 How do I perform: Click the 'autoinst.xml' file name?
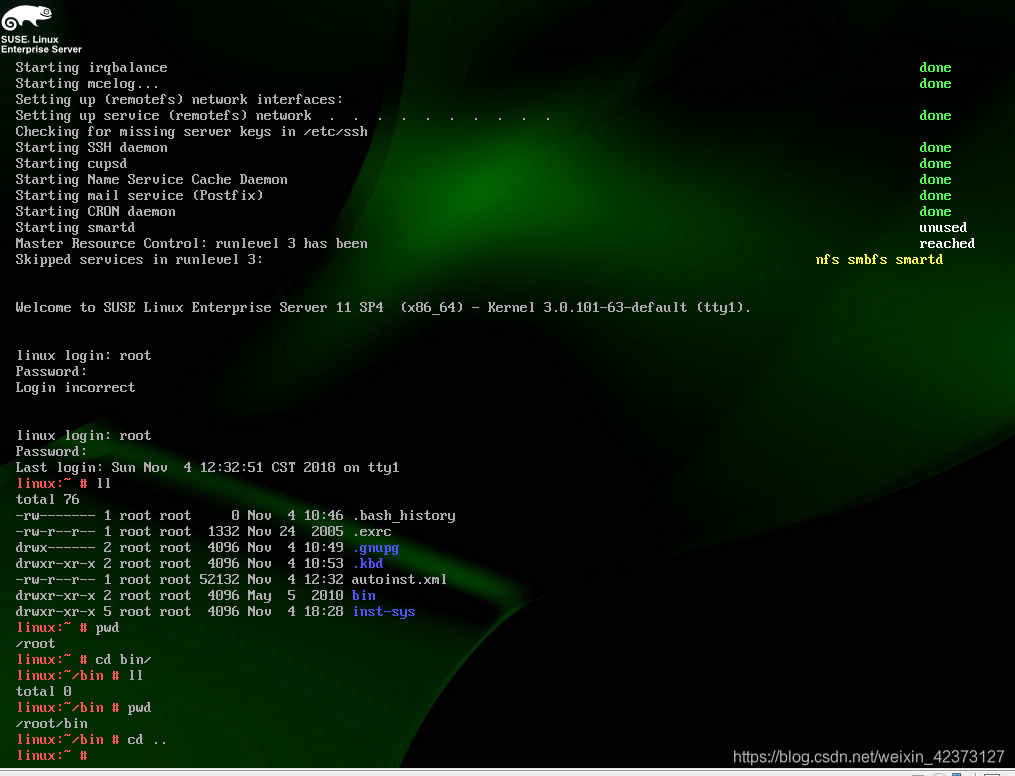tap(399, 580)
